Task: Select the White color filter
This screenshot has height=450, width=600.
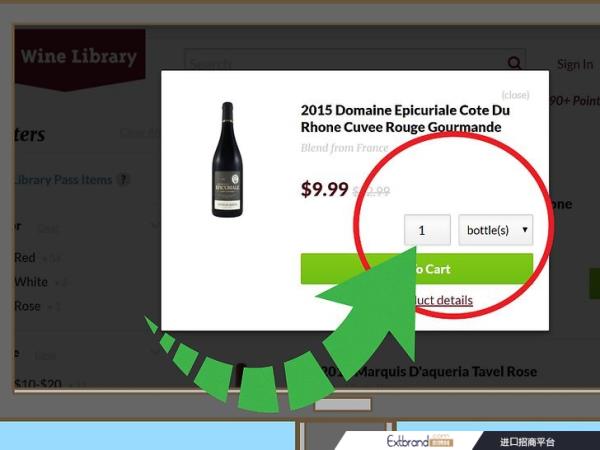Action: pyautogui.click(x=31, y=282)
